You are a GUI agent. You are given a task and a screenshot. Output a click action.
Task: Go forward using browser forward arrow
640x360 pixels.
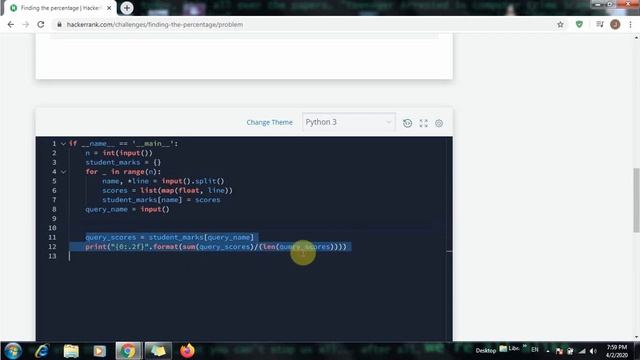tap(26, 24)
